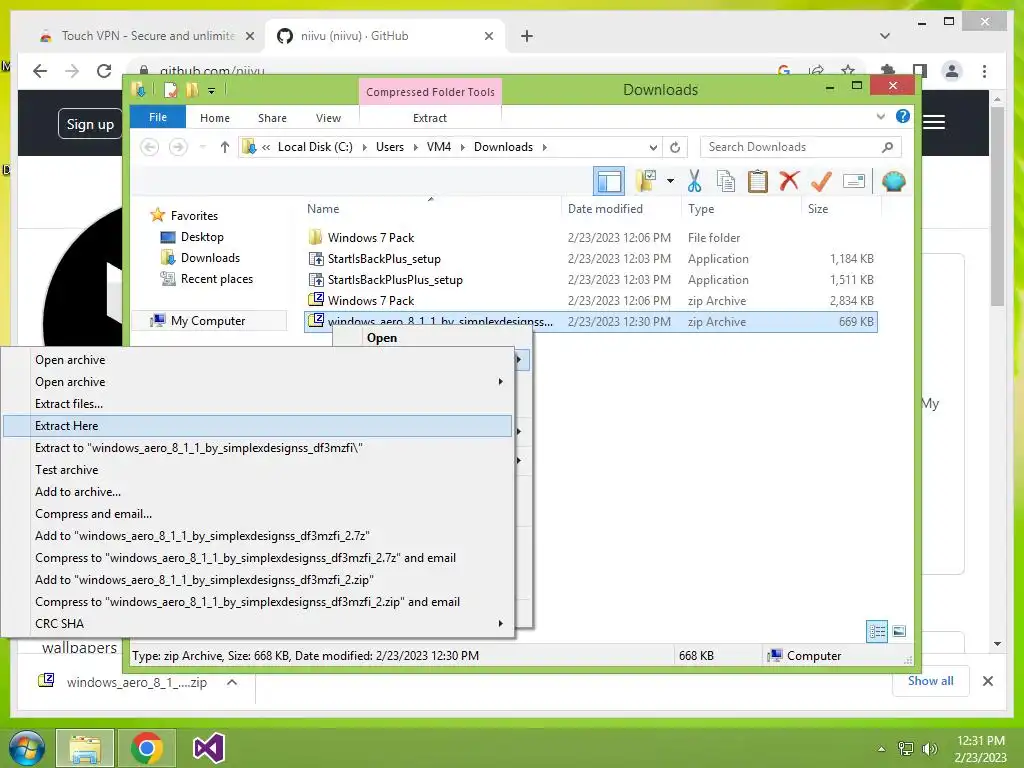The image size is (1024, 768).
Task: Open address bar history dropdown
Action: [652, 148]
